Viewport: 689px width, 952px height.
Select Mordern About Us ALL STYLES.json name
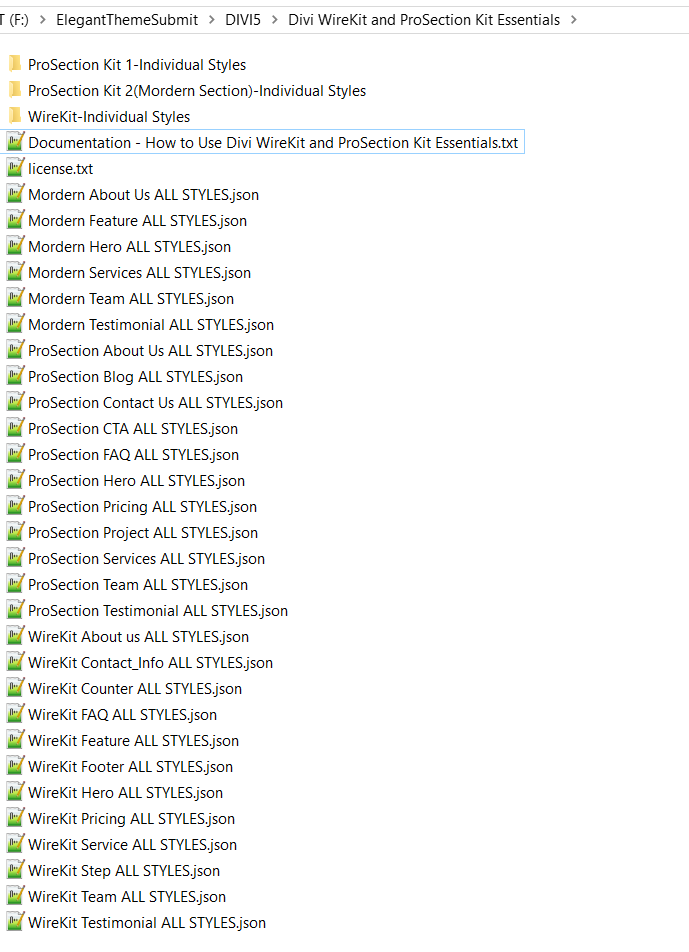pyautogui.click(x=144, y=195)
